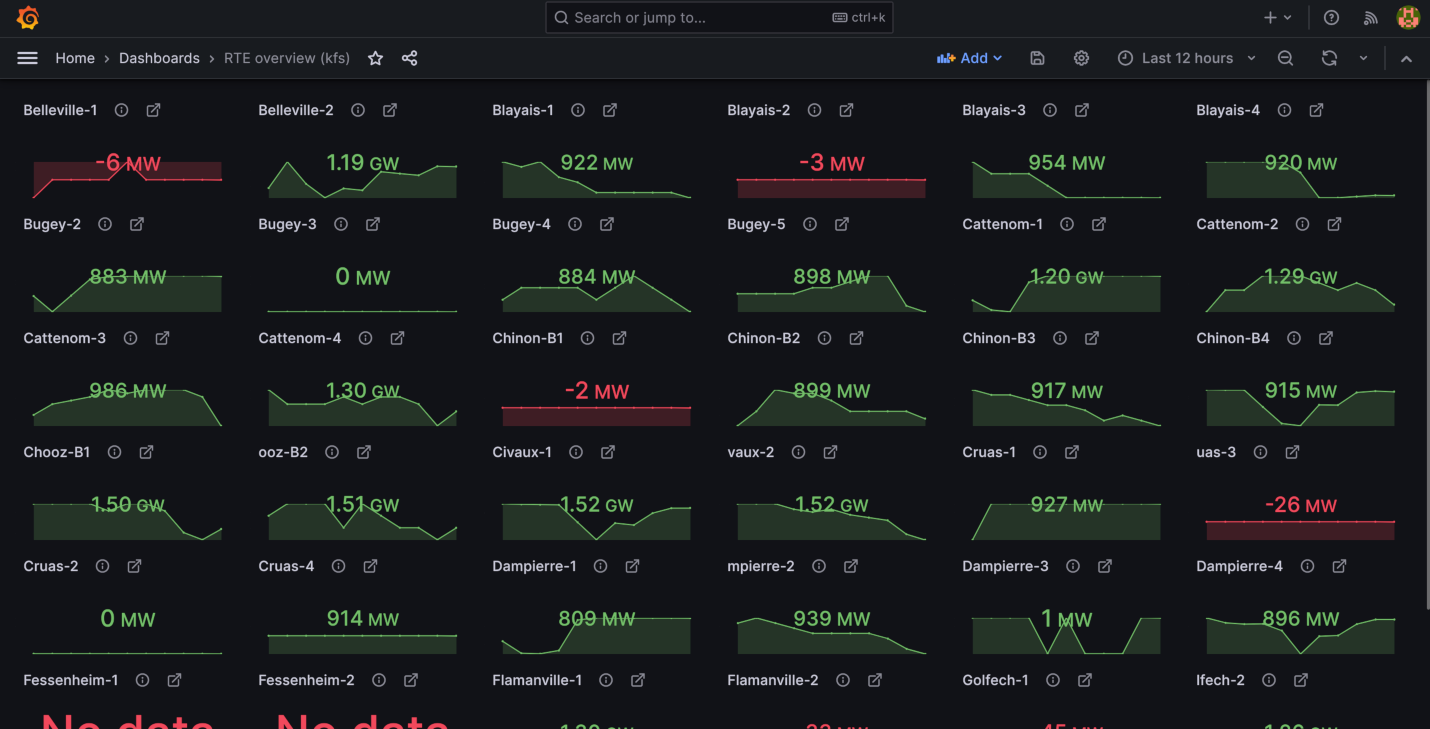Save the dashboard with the disk icon
Screen dimensions: 1430x729
coord(1037,58)
